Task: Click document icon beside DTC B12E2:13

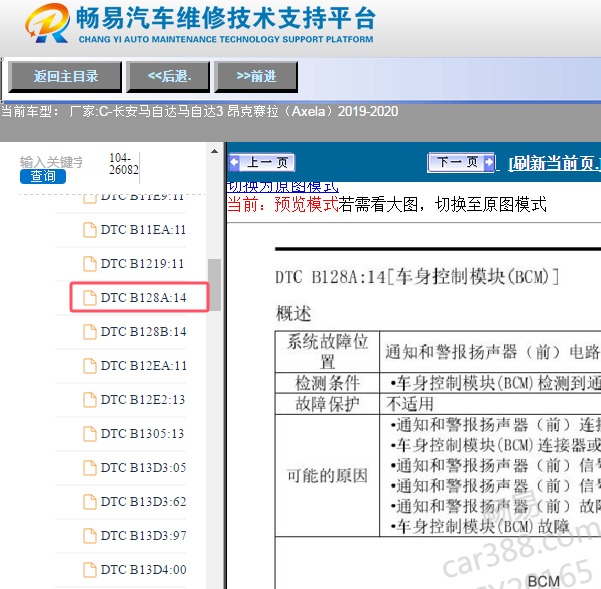Action: coord(90,400)
